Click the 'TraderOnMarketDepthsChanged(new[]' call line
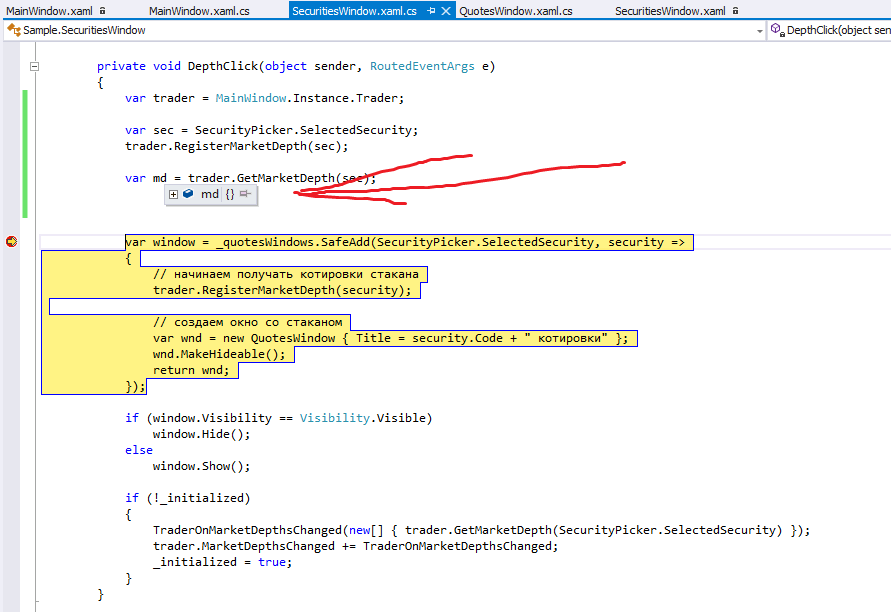This screenshot has width=891, height=612. tap(481, 530)
